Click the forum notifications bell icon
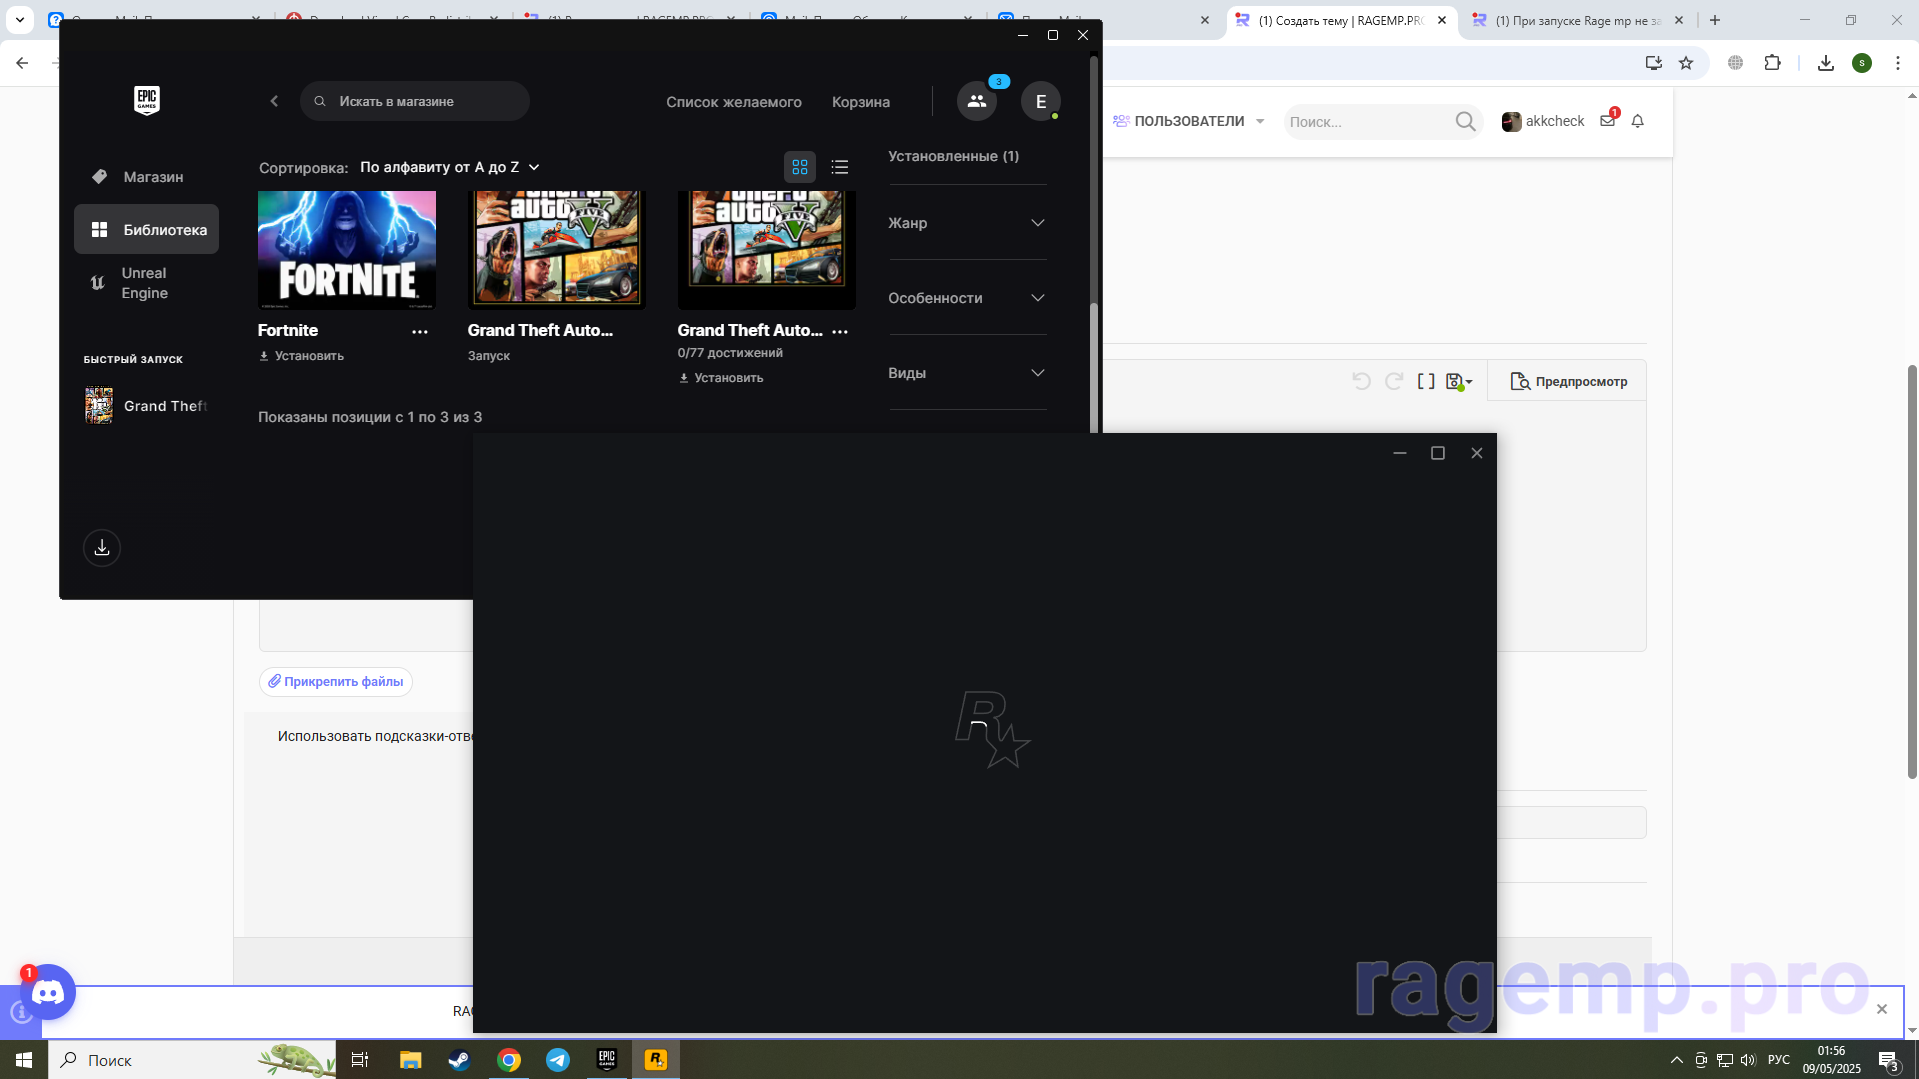Screen dimensions: 1919x1079 click(1638, 121)
